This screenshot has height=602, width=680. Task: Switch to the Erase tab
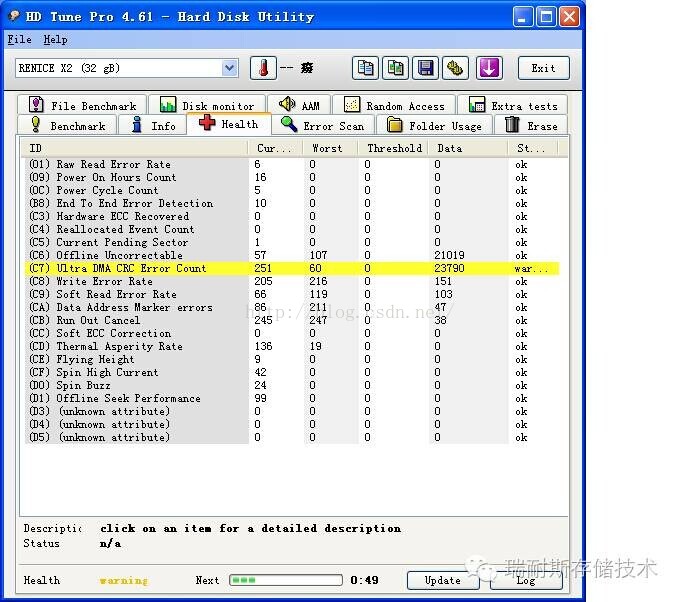click(530, 125)
